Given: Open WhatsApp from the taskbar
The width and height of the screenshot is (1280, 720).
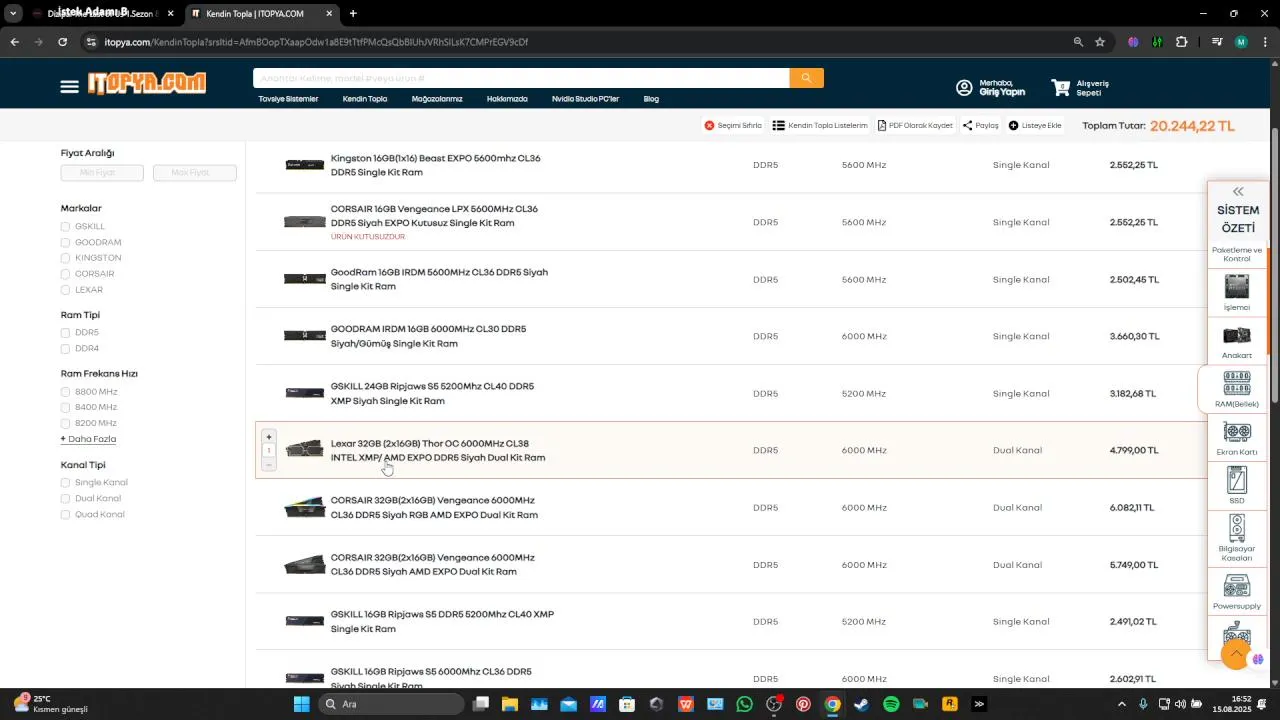Looking at the screenshot, I should [744, 704].
